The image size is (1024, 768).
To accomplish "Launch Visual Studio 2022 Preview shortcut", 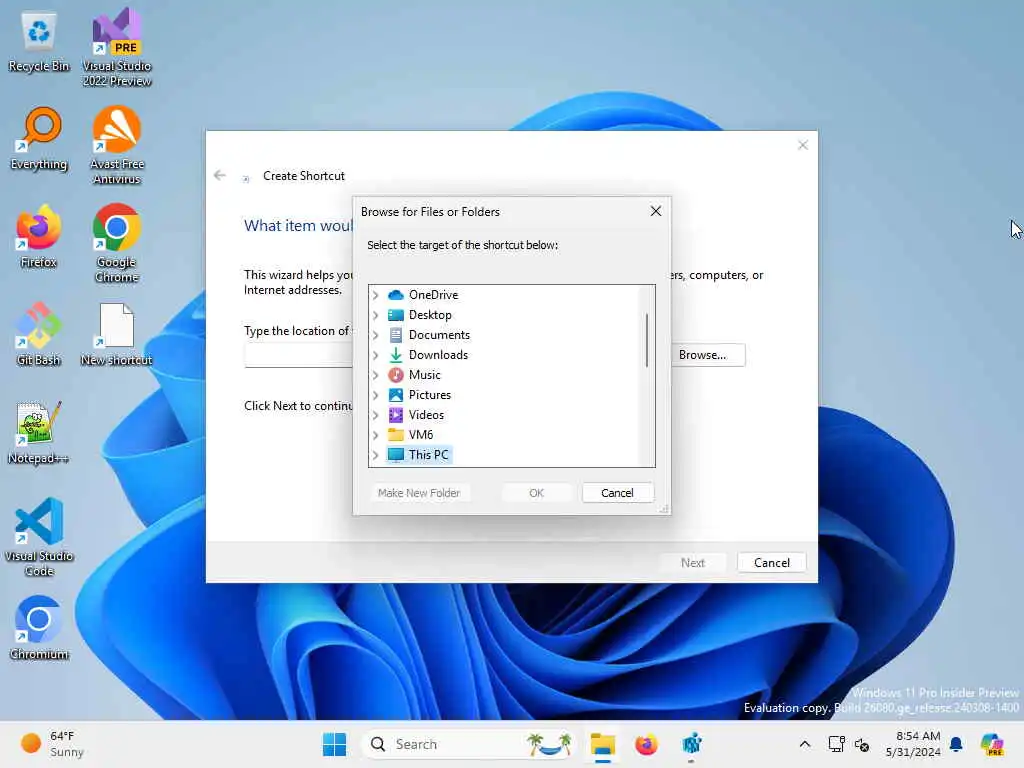I will 117,47.
